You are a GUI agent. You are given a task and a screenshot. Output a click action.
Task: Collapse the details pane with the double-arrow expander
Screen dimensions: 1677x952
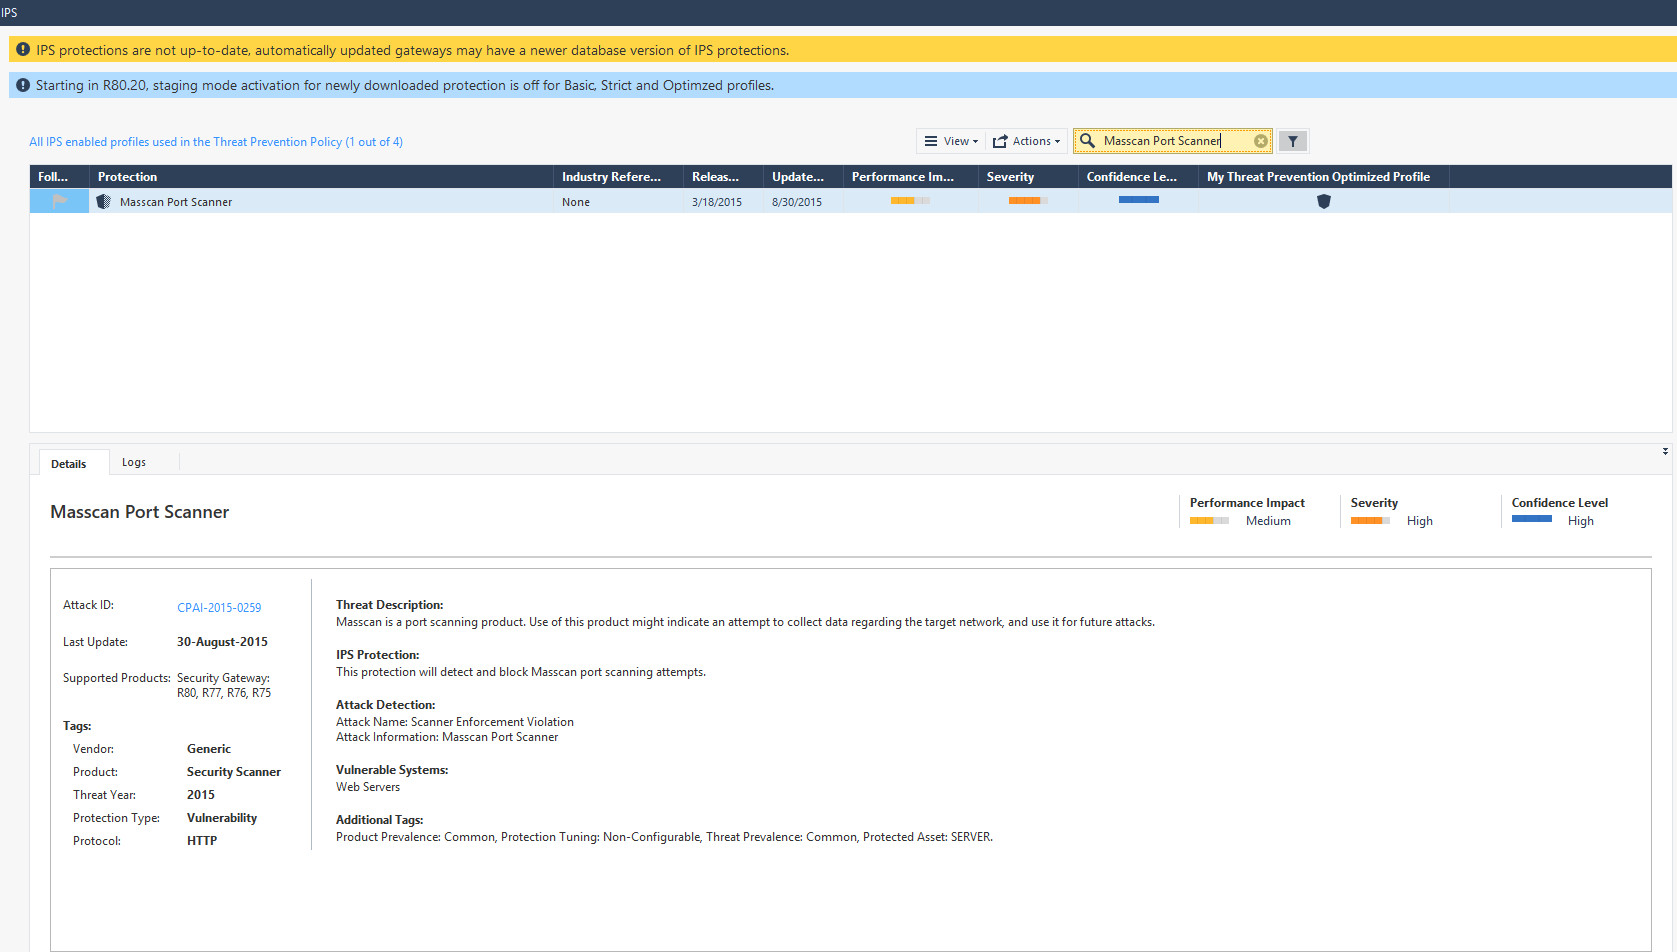tap(1665, 451)
